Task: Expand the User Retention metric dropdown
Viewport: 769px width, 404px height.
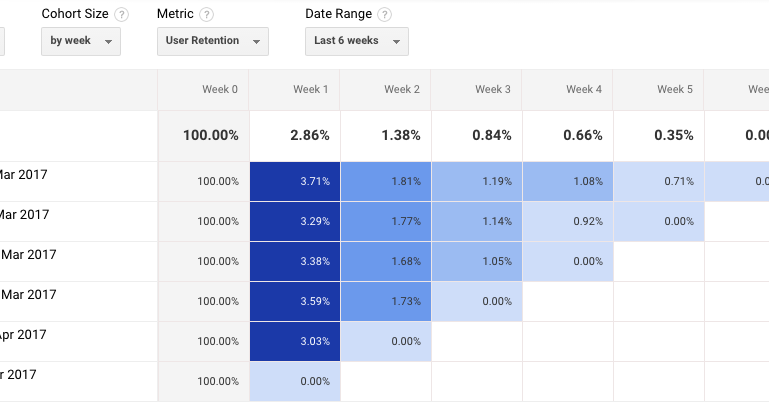Action: (x=213, y=41)
